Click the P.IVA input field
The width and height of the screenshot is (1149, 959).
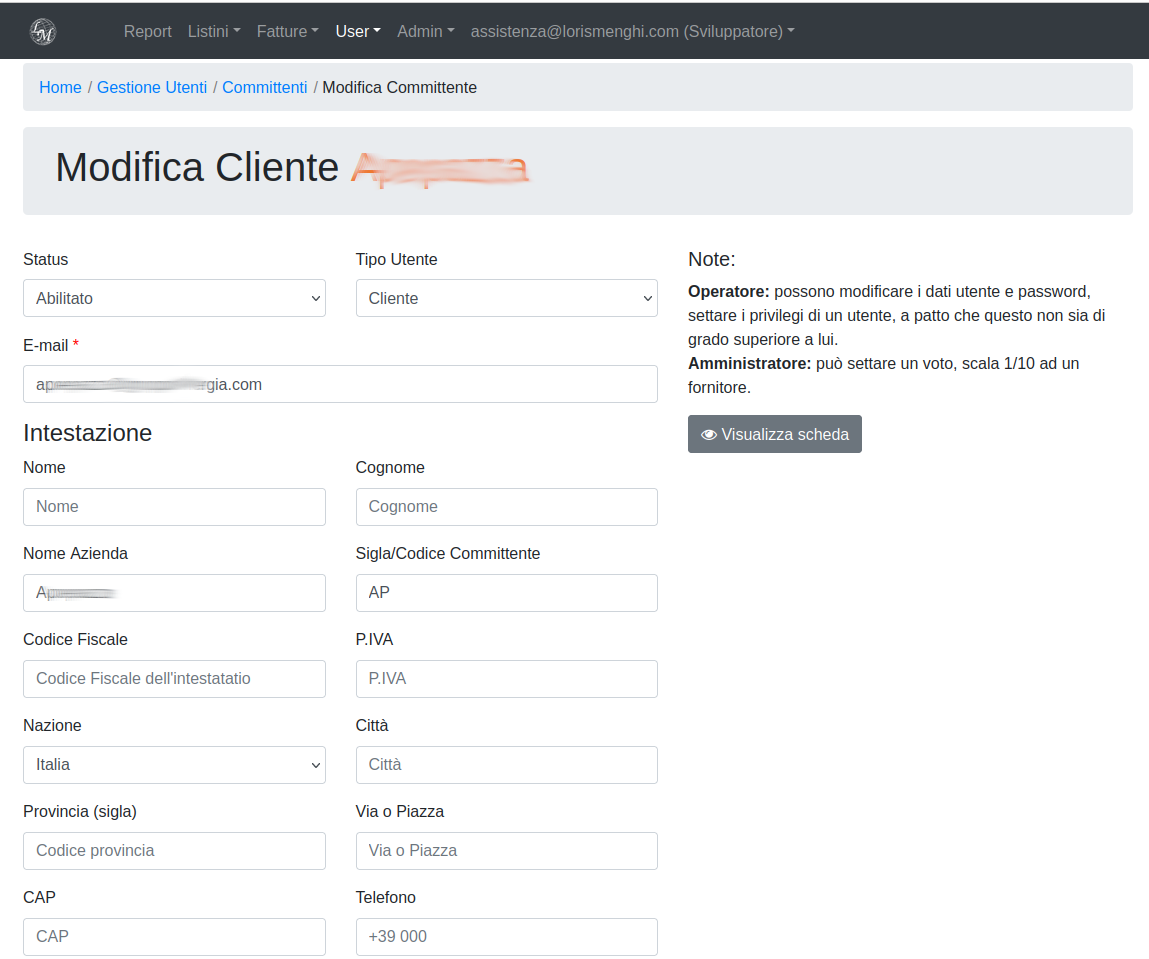point(506,679)
